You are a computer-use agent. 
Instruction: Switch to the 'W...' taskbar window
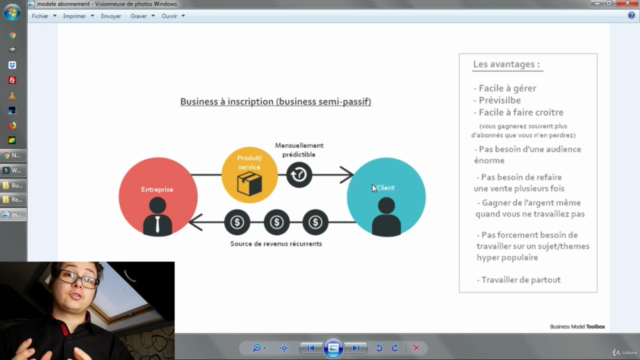pyautogui.click(x=13, y=170)
